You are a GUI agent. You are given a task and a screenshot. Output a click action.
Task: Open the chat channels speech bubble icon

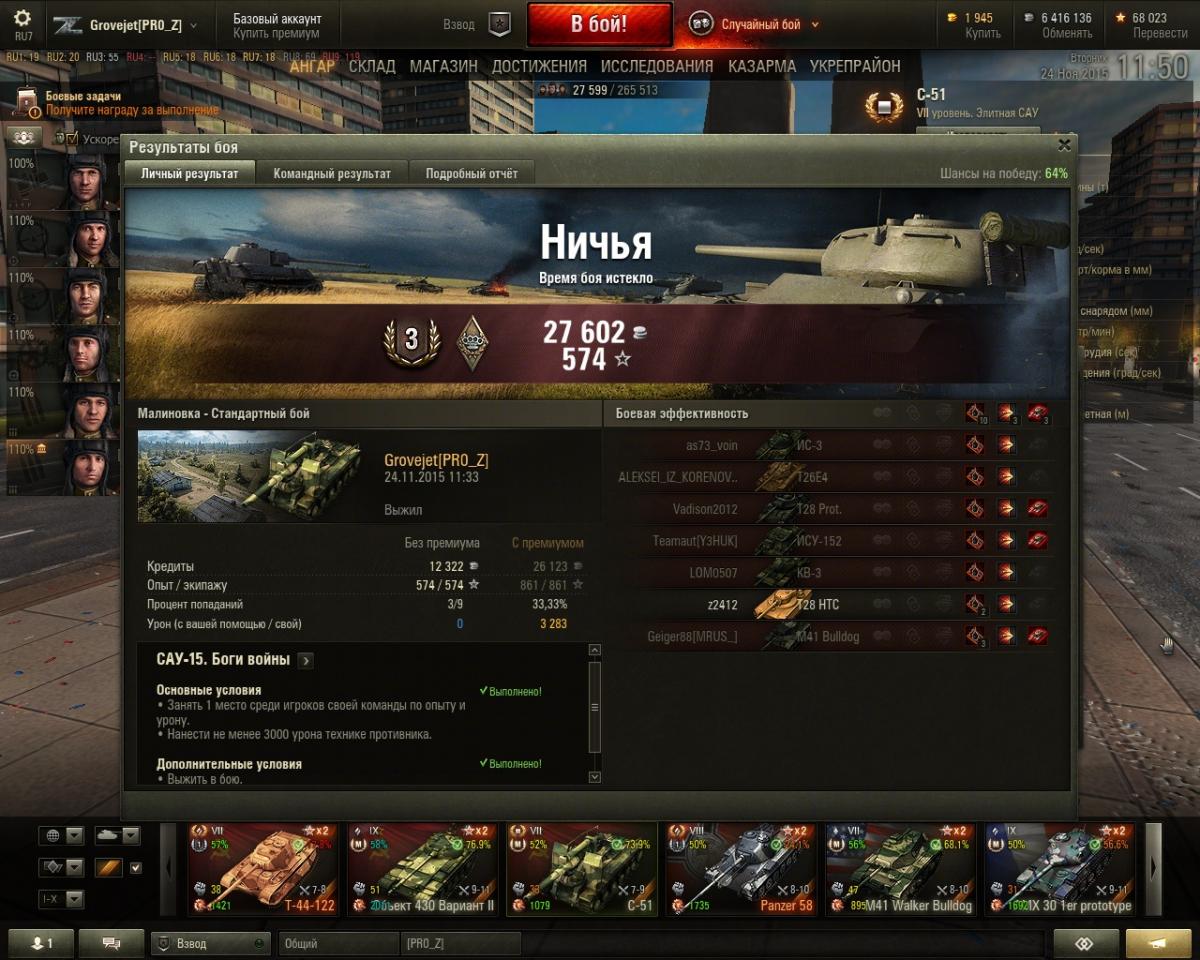[111, 943]
